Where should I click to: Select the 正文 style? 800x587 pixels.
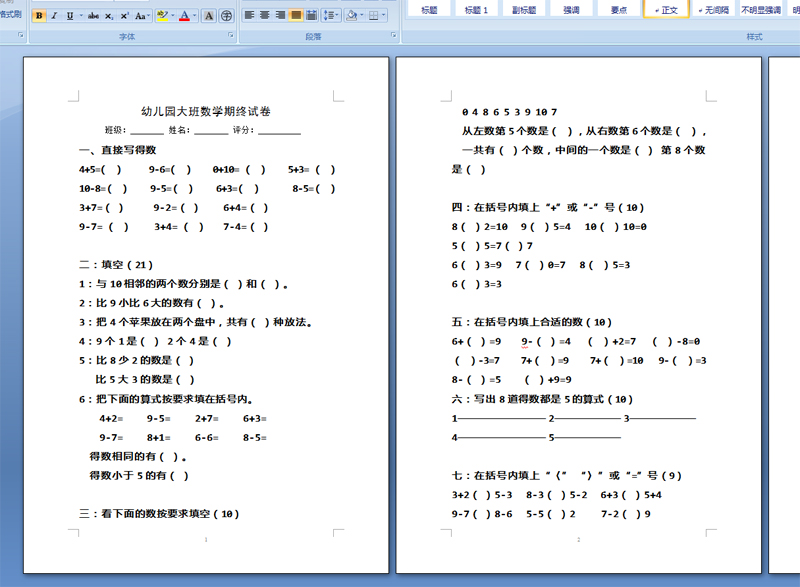(666, 9)
